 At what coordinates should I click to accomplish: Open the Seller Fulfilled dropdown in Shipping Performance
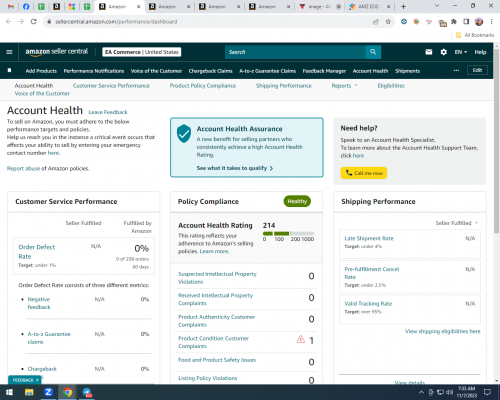(457, 223)
